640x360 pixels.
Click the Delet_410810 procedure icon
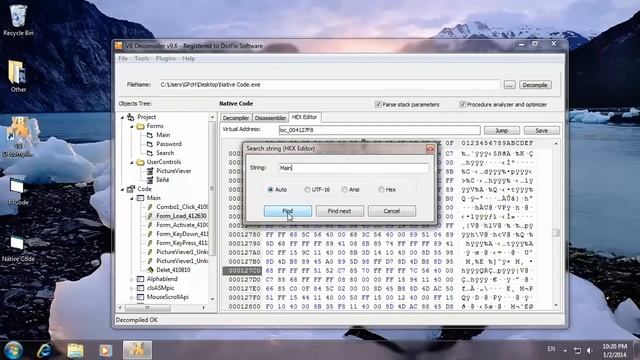tap(150, 270)
